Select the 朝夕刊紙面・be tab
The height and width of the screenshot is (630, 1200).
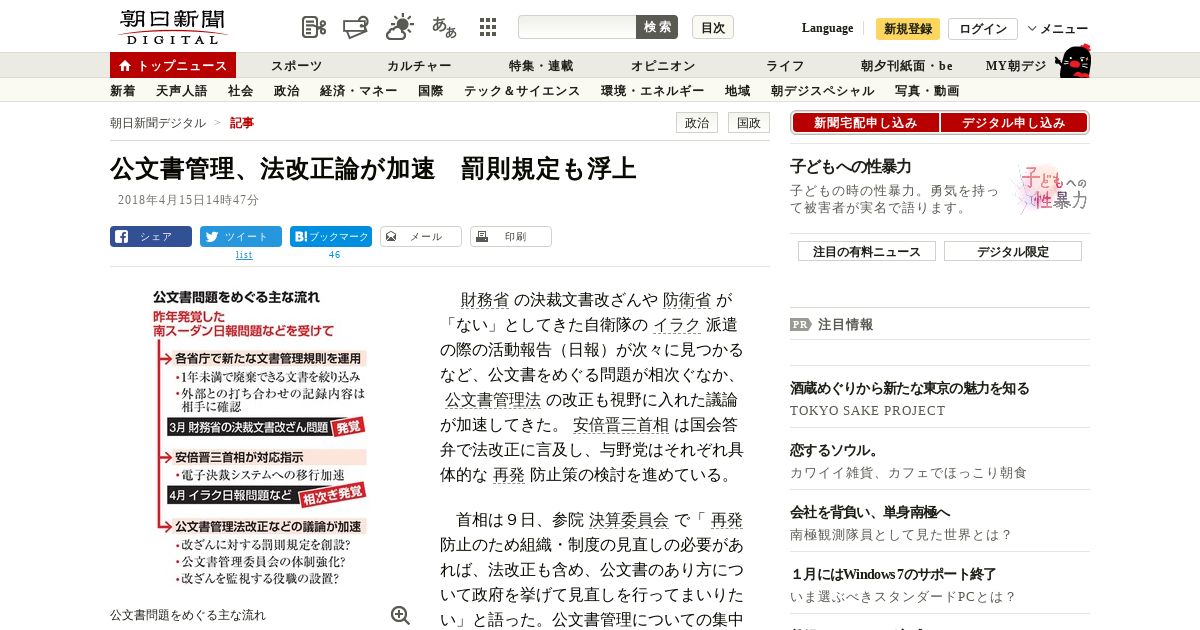pos(907,65)
